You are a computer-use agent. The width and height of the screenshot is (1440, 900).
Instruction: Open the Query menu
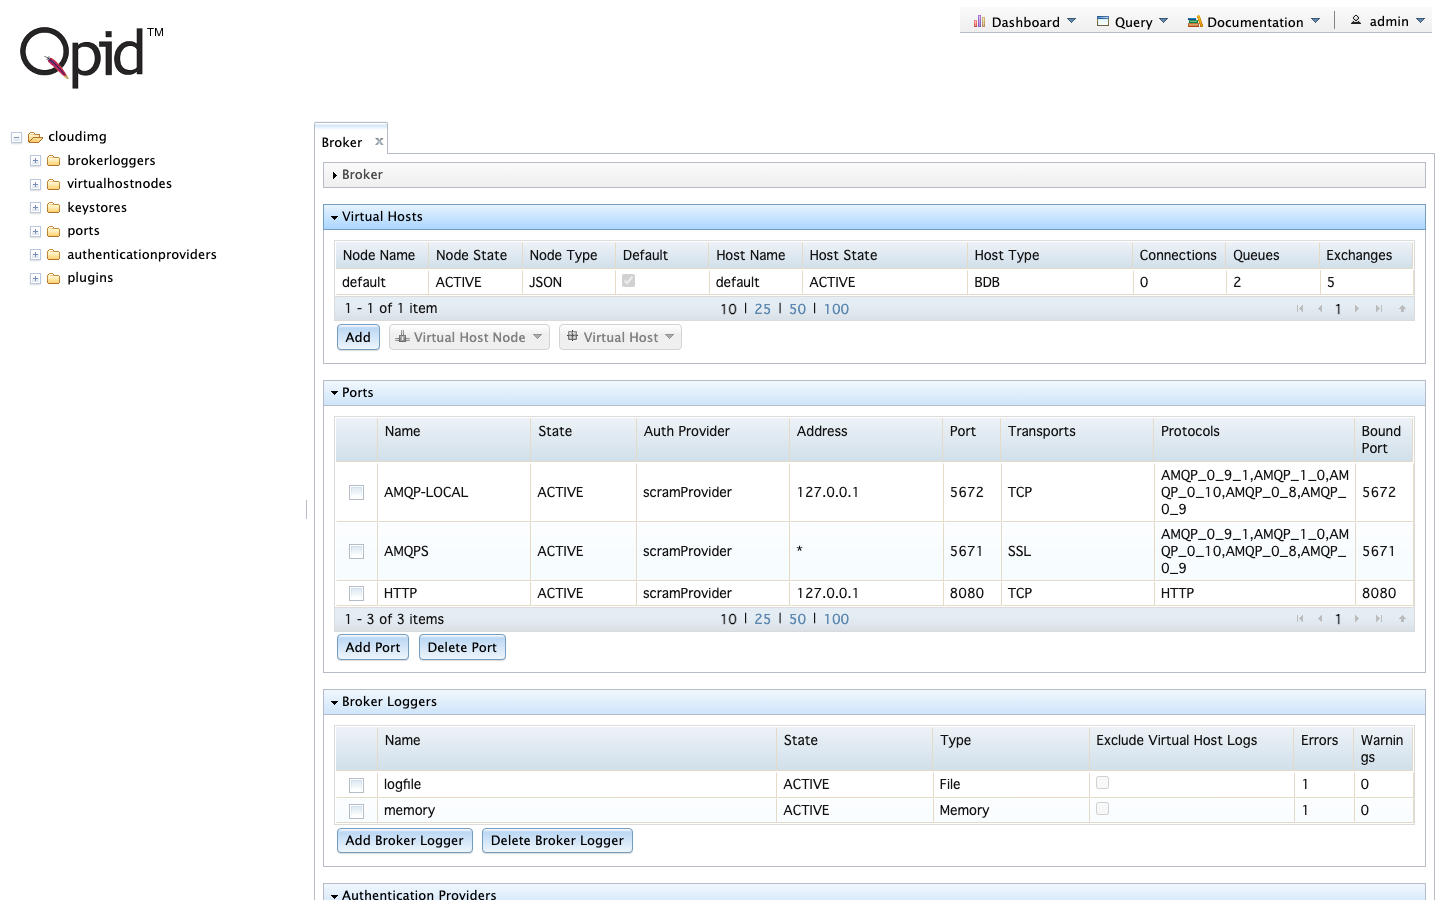1133,21
